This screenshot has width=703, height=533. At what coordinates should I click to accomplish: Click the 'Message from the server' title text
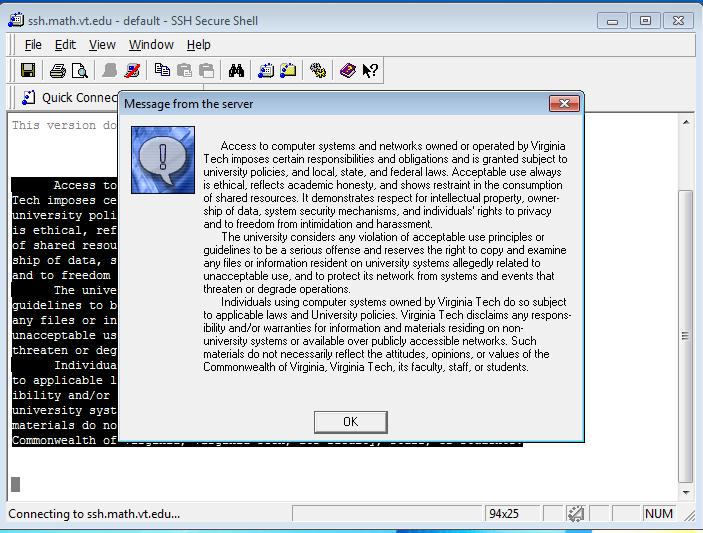tap(189, 104)
